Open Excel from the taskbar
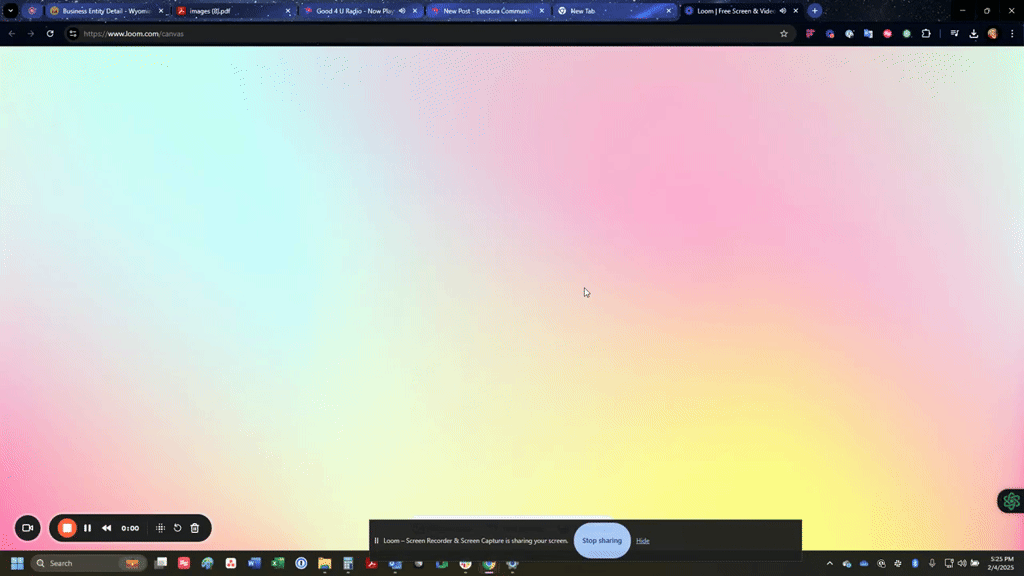This screenshot has width=1024, height=576. pyautogui.click(x=278, y=563)
